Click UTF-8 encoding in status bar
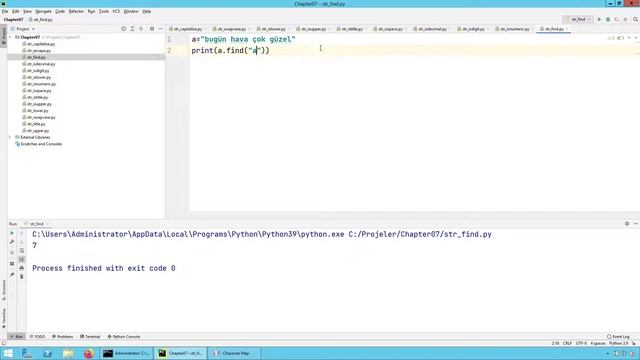This screenshot has width=640, height=360. pyautogui.click(x=581, y=344)
